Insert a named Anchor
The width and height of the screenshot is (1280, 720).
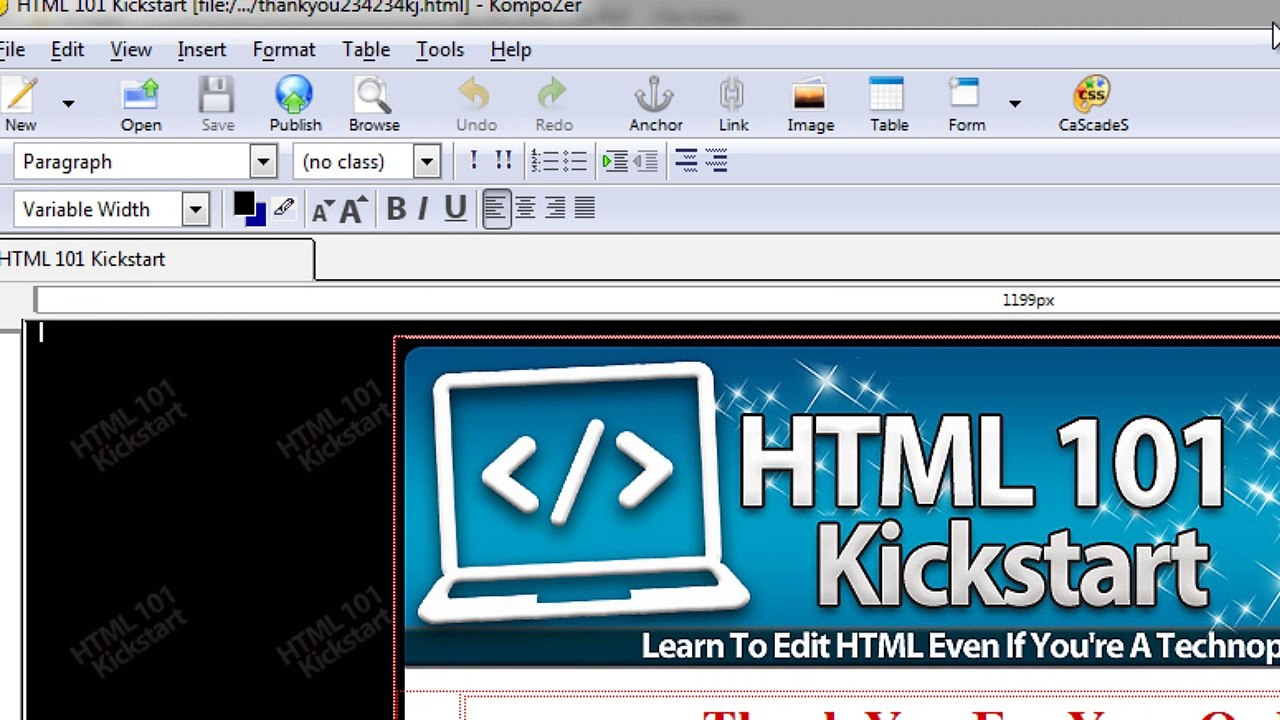click(655, 105)
